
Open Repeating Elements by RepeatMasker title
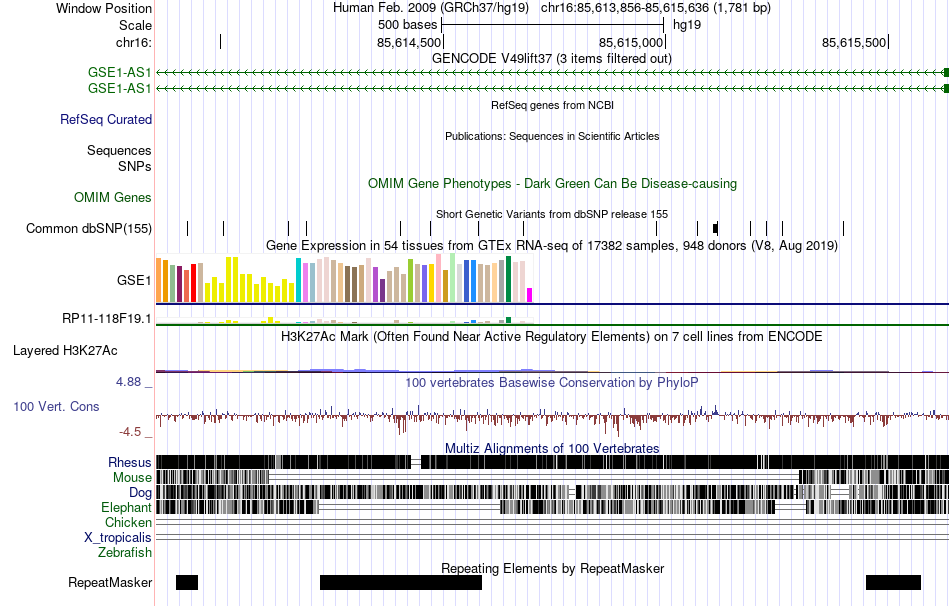point(552,568)
